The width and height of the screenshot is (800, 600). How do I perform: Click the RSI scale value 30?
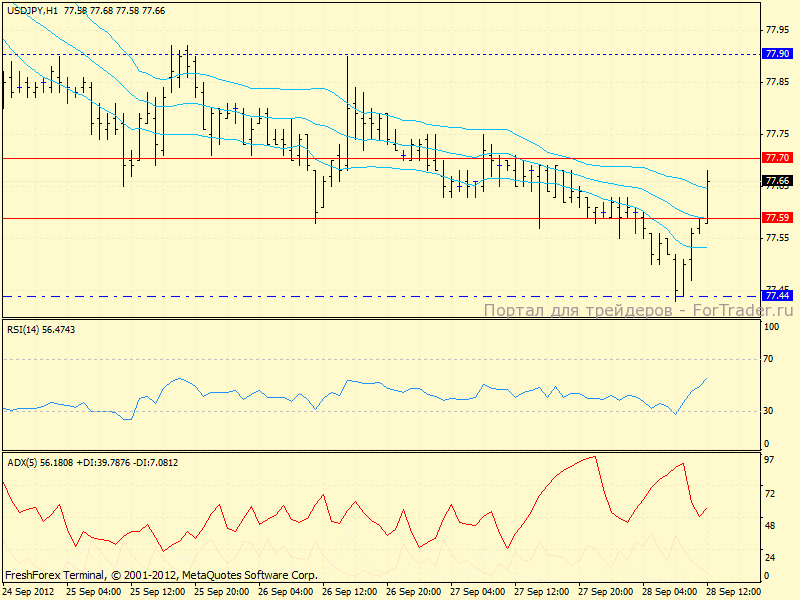tap(771, 410)
